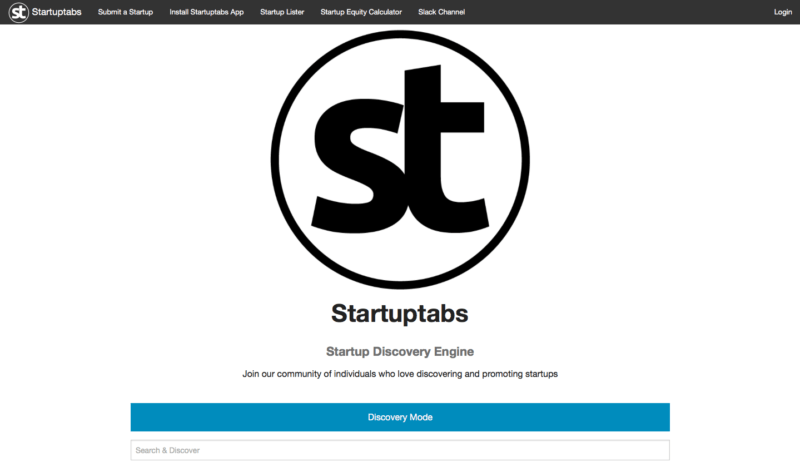The image size is (800, 462).
Task: Focus the Search & Discover input field
Action: [x=400, y=450]
